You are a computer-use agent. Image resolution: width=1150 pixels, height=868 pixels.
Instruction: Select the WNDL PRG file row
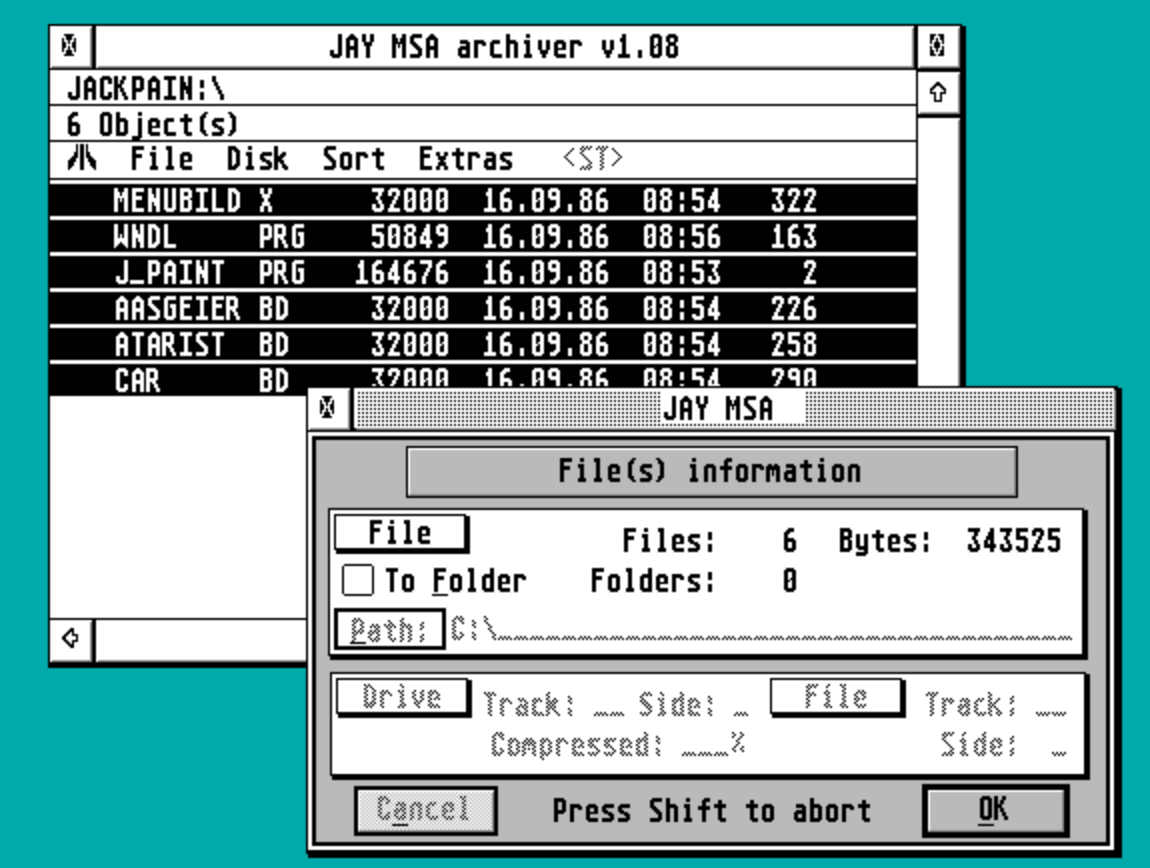point(483,236)
